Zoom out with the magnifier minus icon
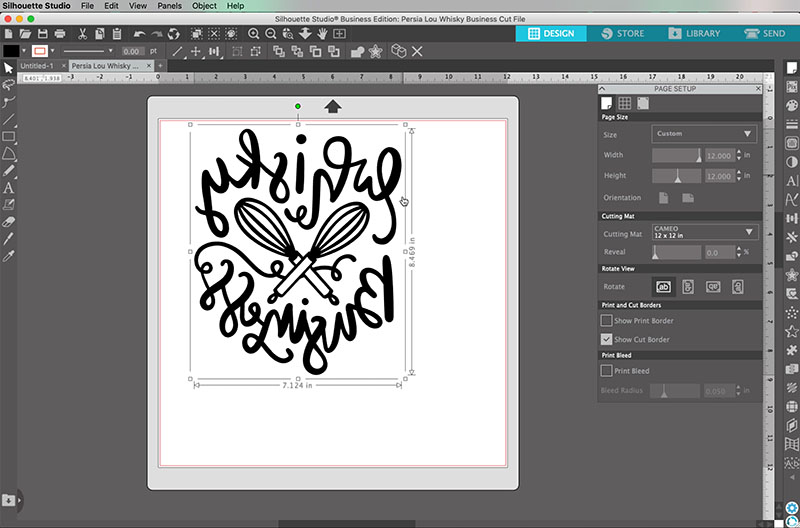The image size is (800, 528). (x=270, y=34)
